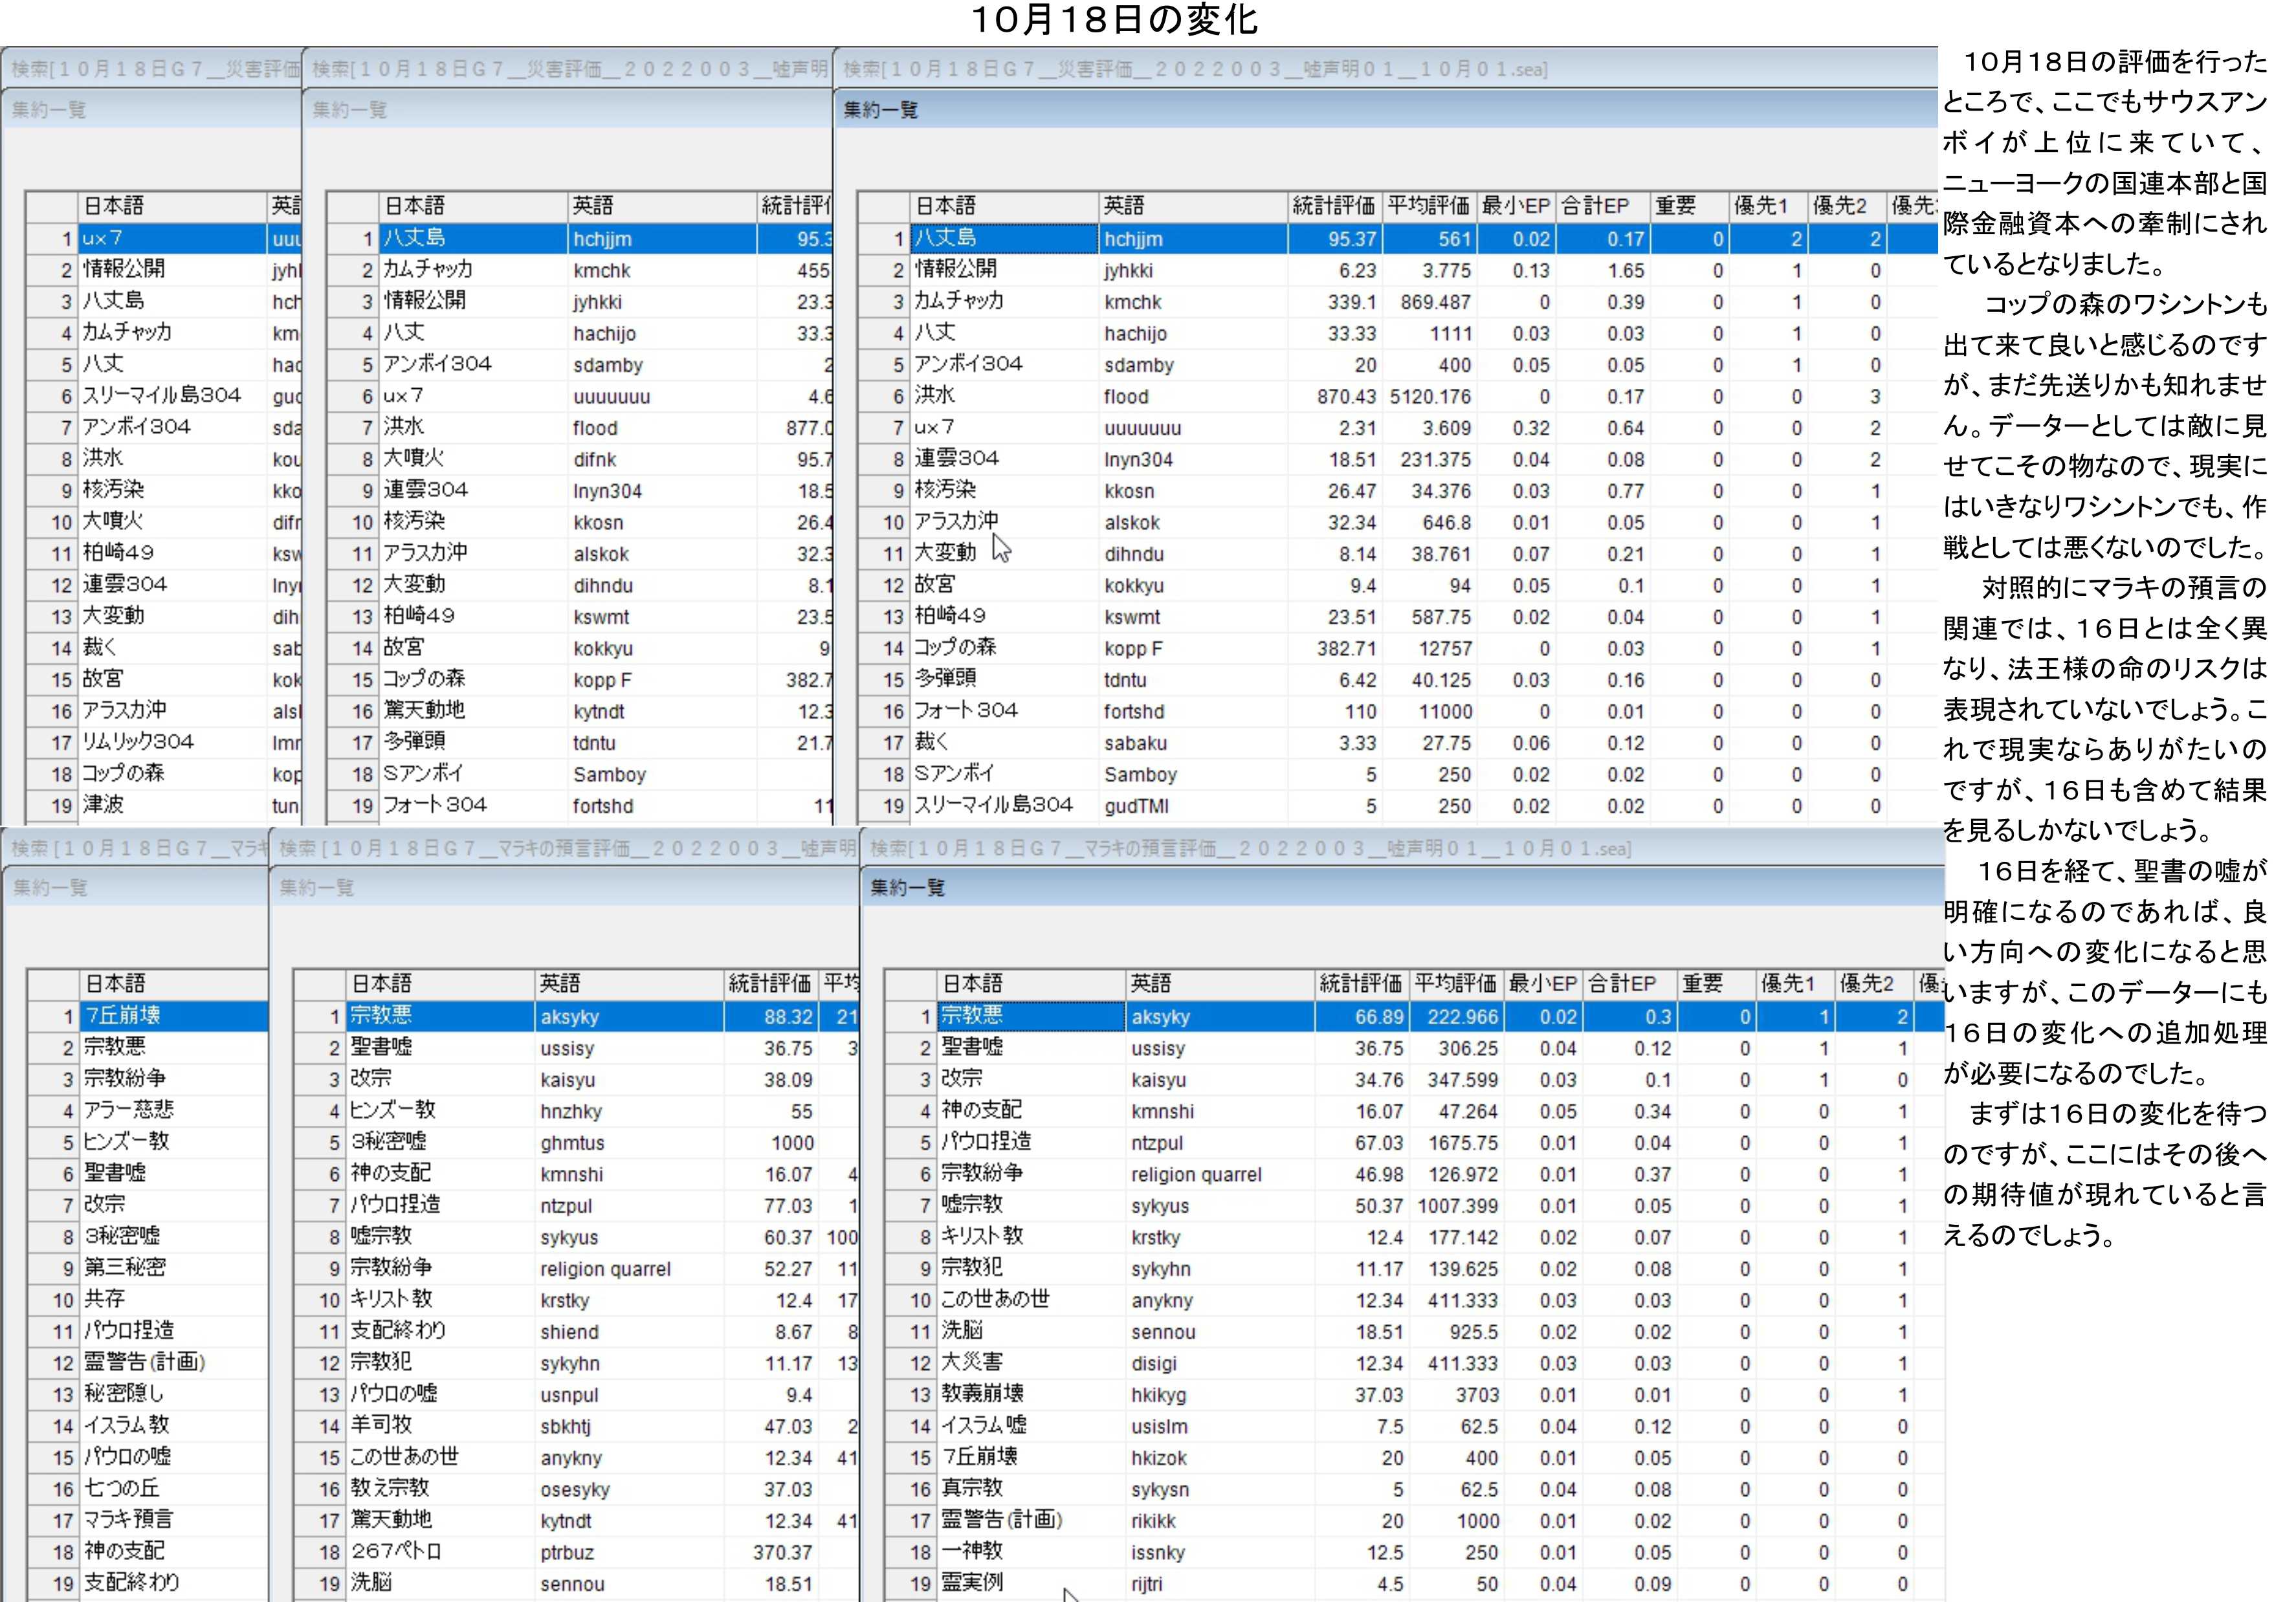Select the cell containing 869.487

tap(1430, 302)
